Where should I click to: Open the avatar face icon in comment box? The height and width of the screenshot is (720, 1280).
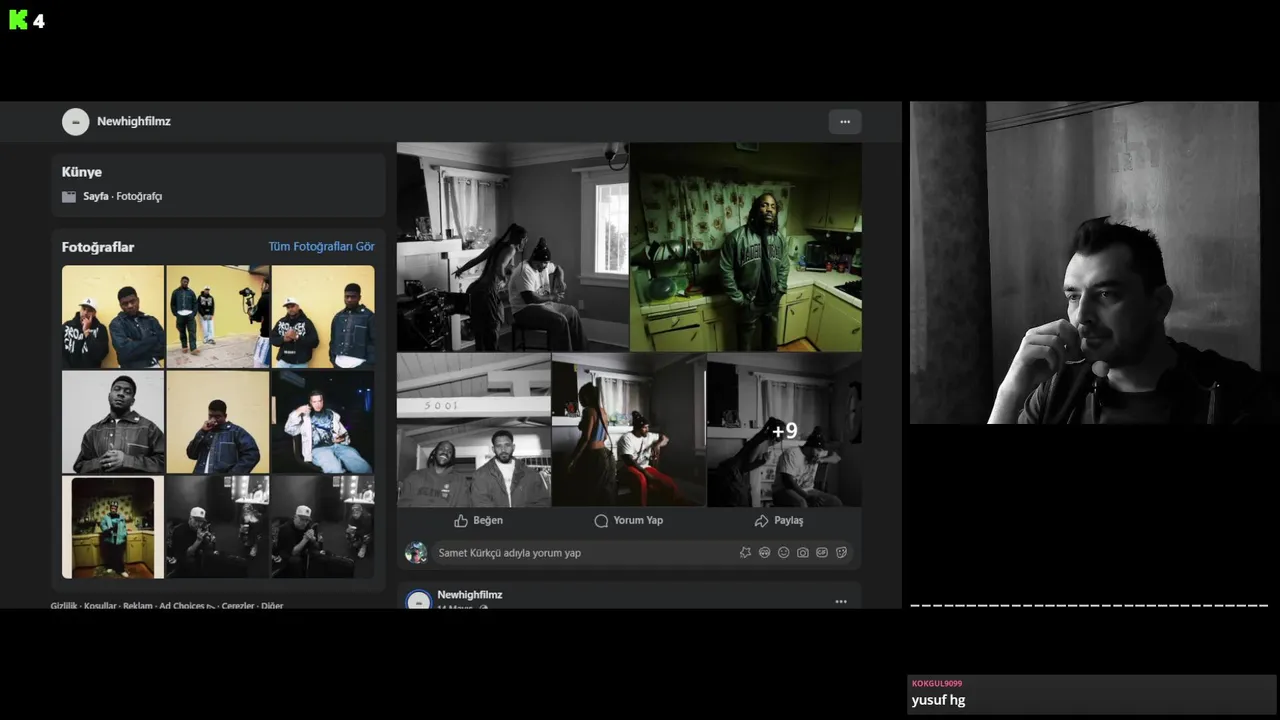pyautogui.click(x=764, y=552)
